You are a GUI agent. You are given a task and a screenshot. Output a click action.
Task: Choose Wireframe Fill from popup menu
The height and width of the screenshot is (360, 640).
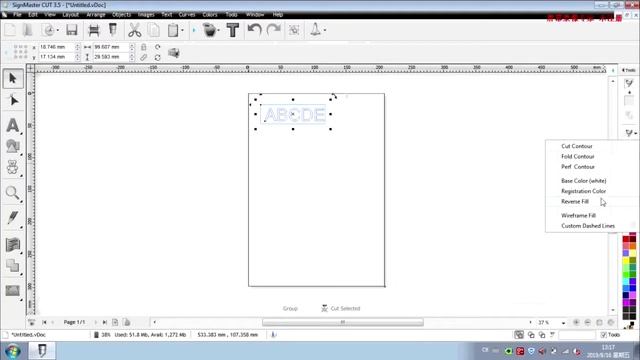coord(578,216)
